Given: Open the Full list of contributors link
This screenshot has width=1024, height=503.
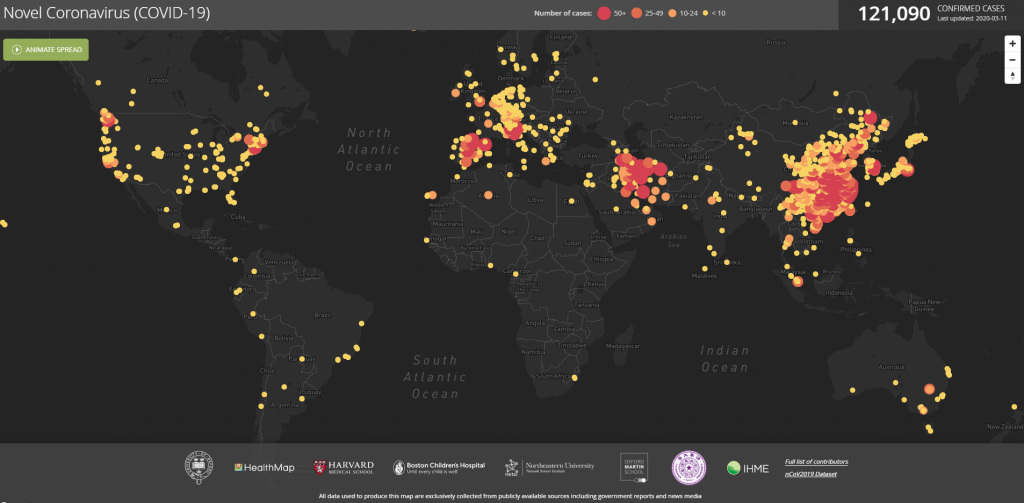Looking at the screenshot, I should (816, 461).
